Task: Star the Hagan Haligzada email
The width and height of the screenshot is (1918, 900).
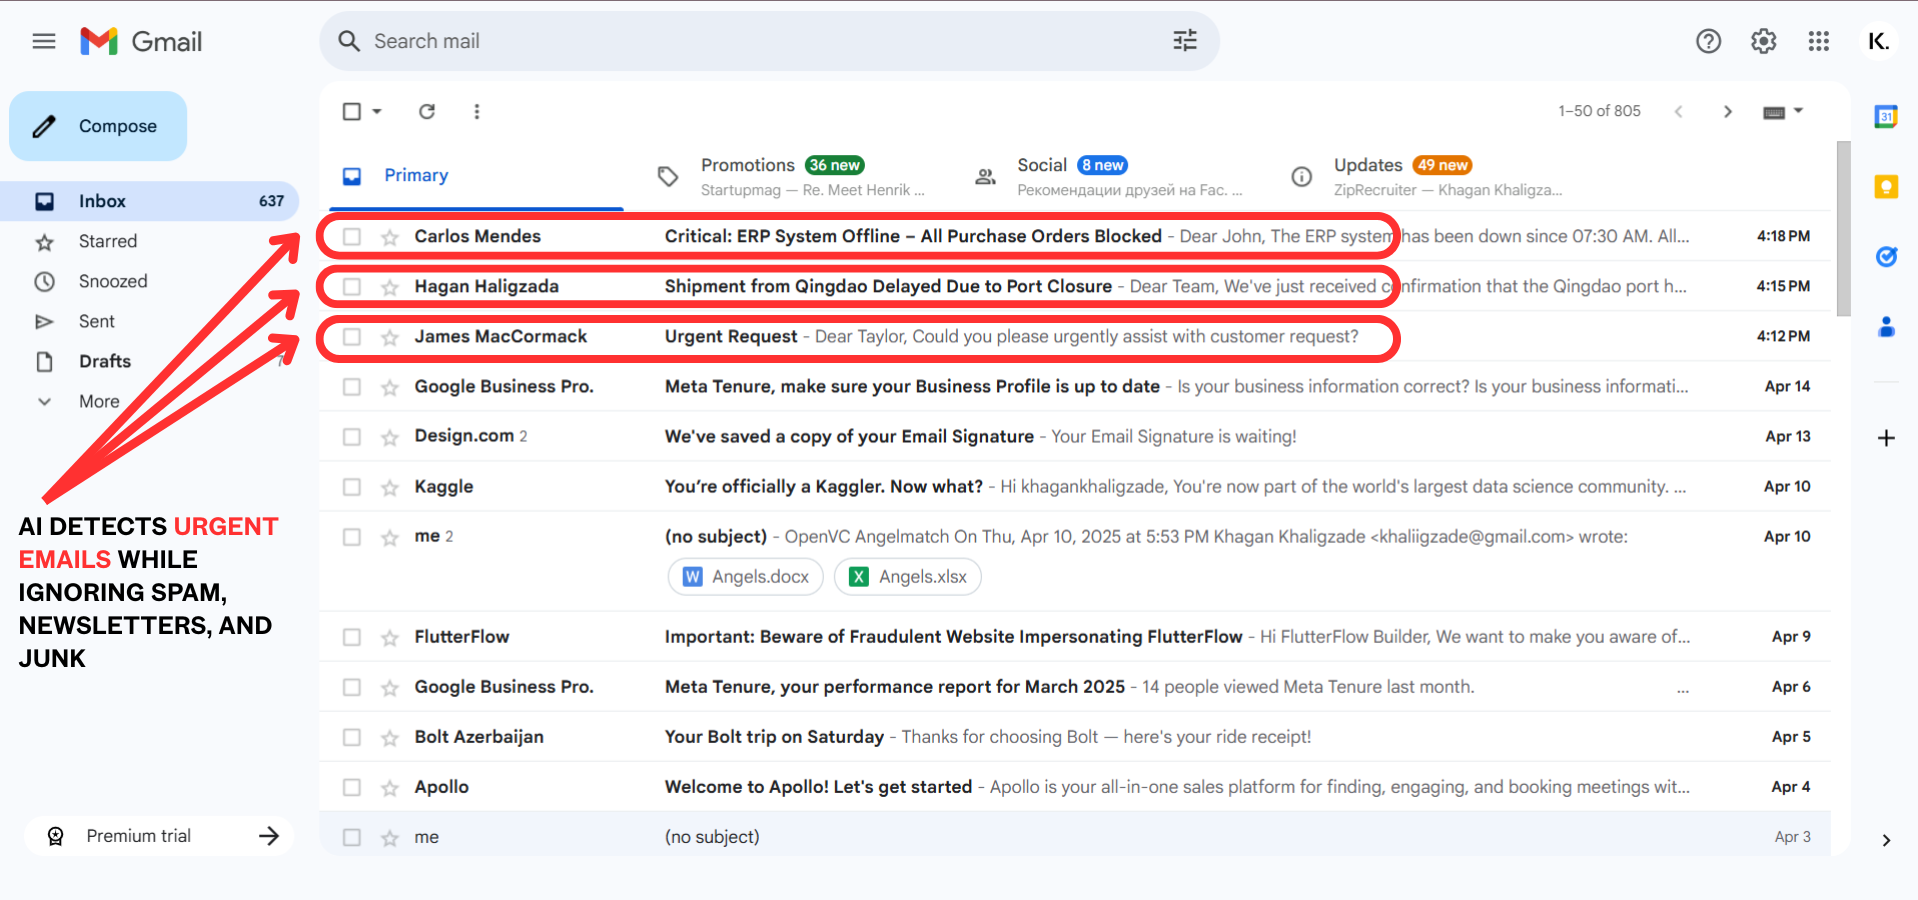Action: 390,287
